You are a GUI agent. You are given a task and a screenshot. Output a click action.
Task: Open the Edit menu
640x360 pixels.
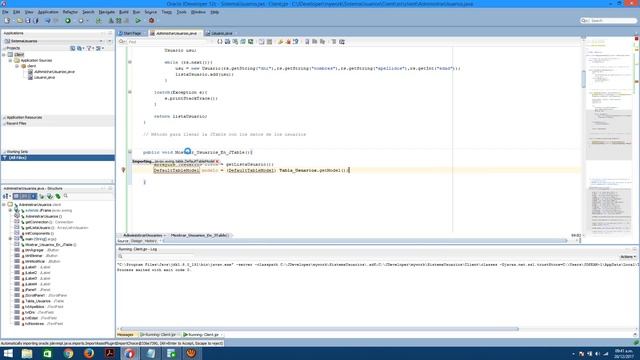click(x=16, y=12)
